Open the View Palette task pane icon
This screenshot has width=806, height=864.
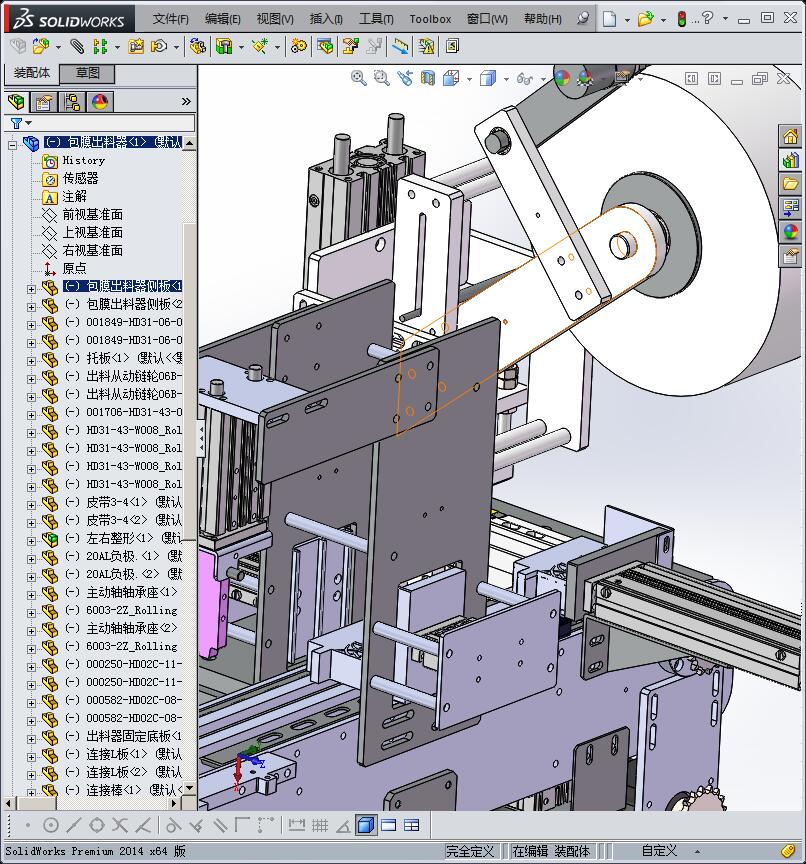791,208
